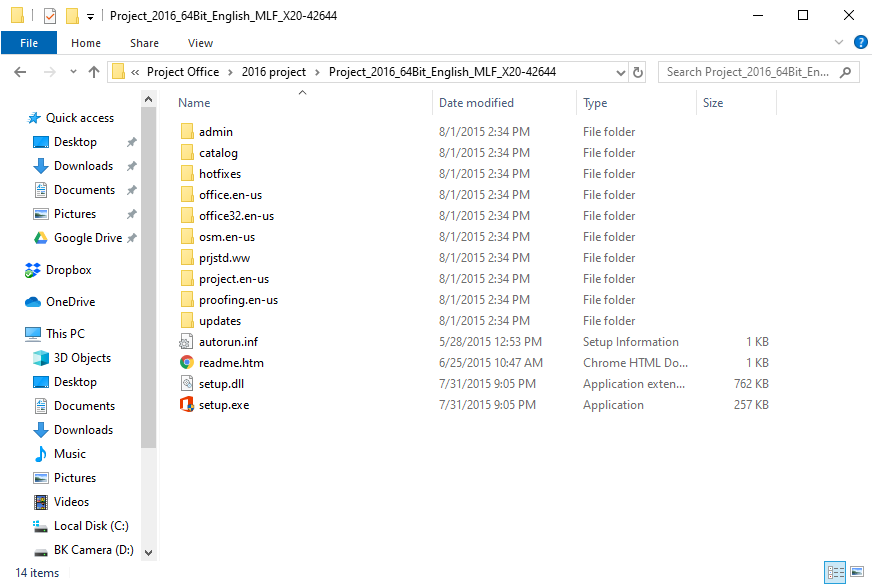Switch to the View ribbon tab
Viewport: 873px width, 585px height.
tap(200, 43)
